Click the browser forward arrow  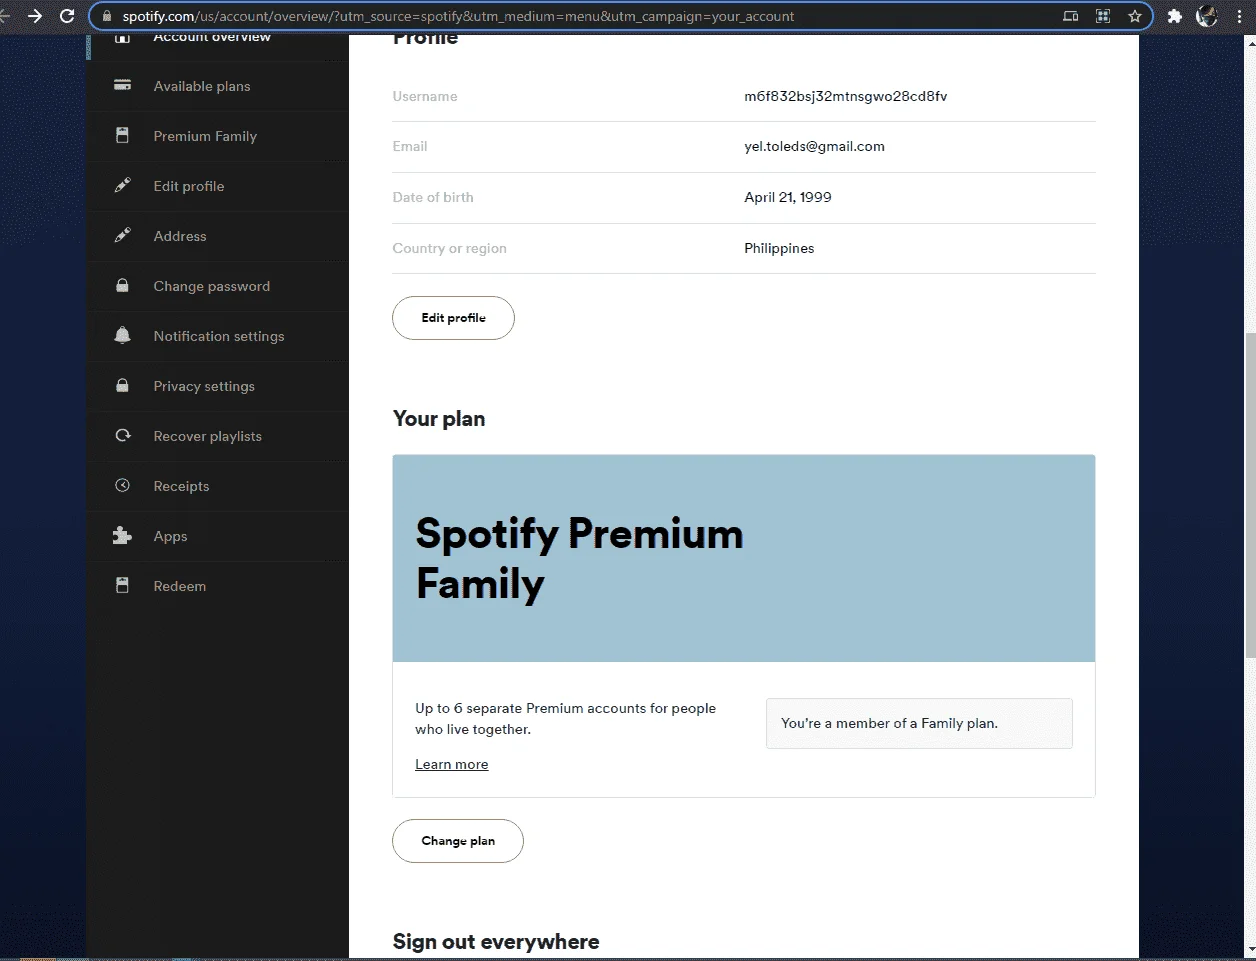(35, 16)
